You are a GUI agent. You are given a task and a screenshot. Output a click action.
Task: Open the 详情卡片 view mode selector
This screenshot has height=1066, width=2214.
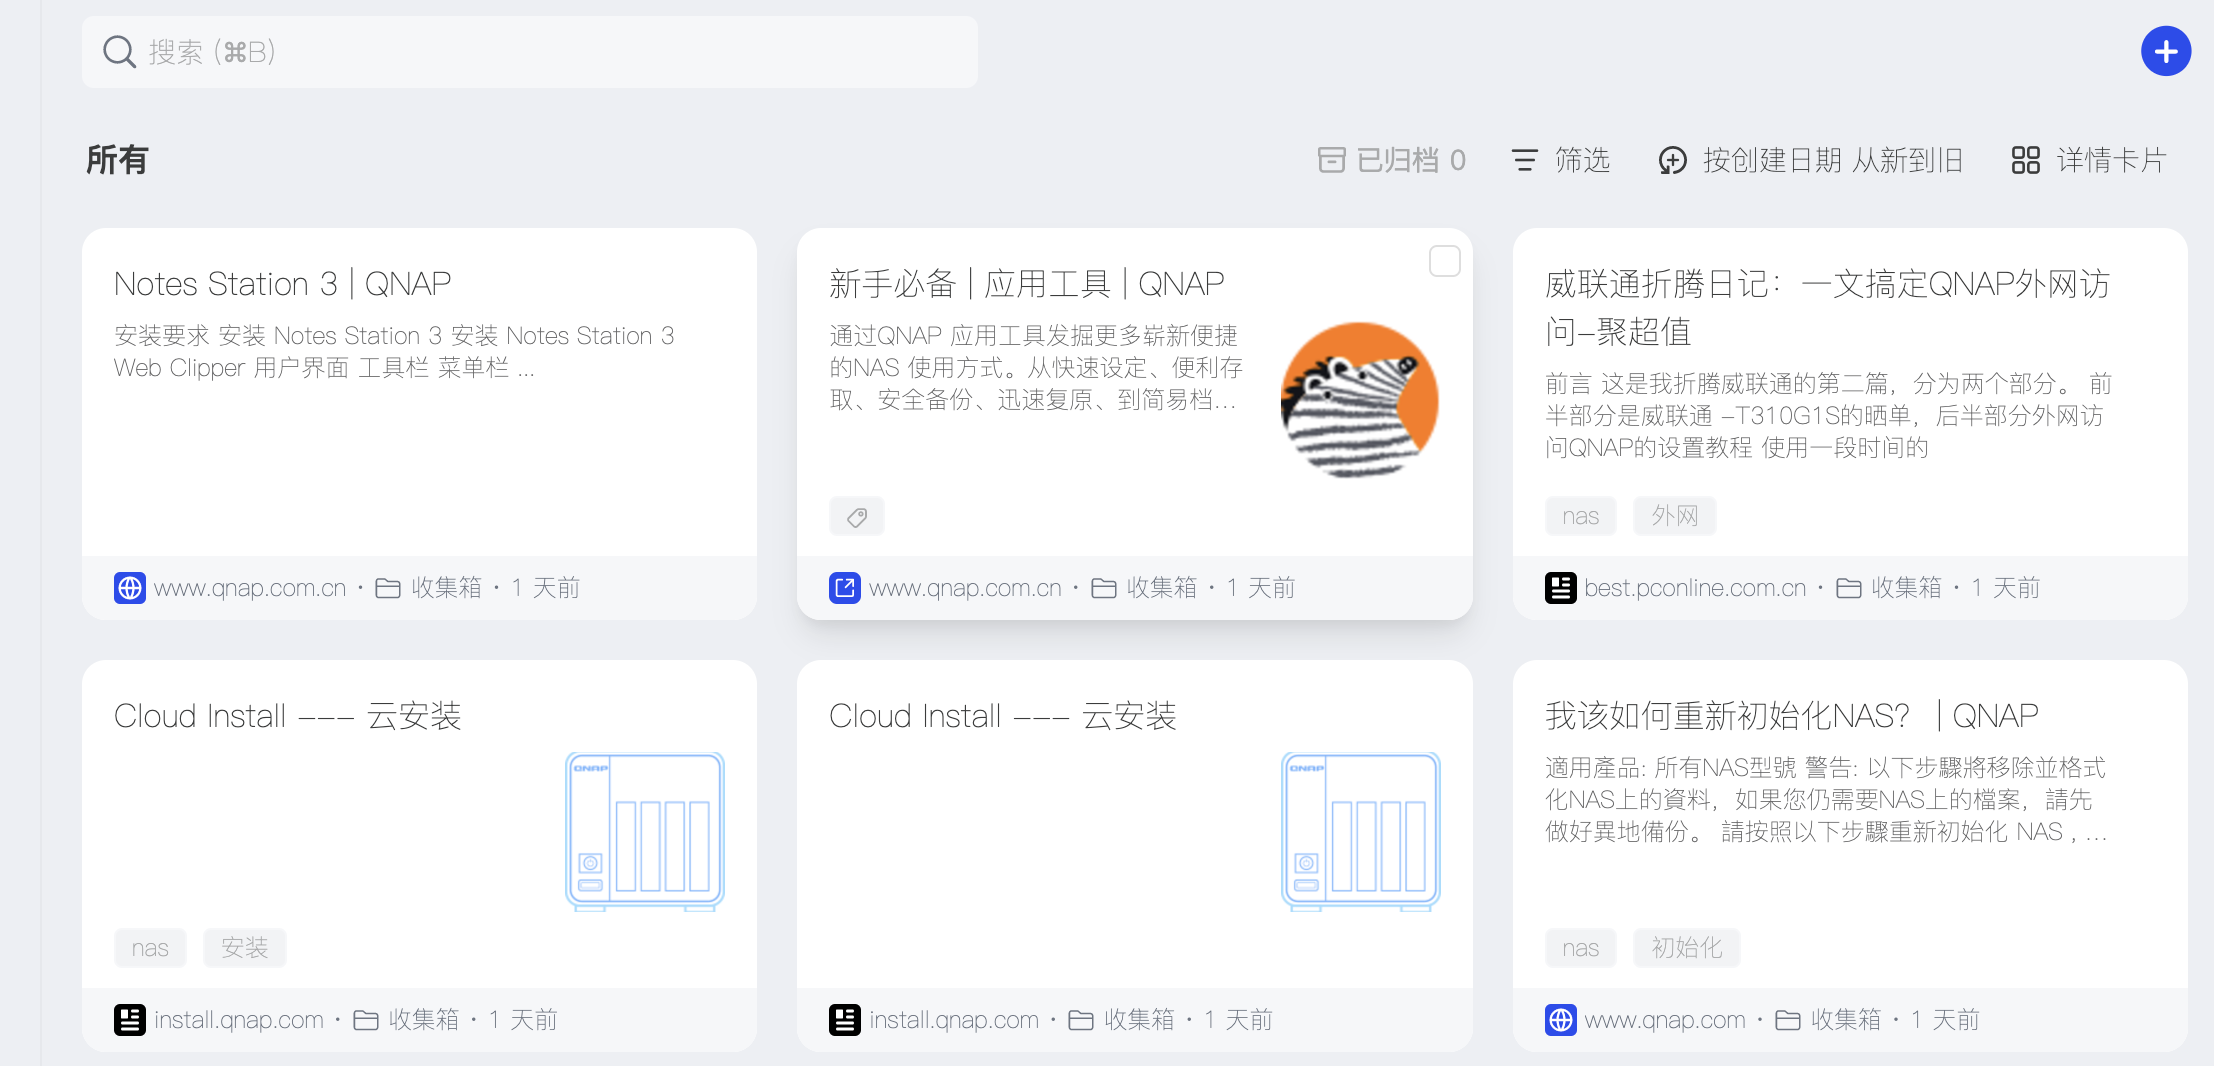click(2089, 160)
